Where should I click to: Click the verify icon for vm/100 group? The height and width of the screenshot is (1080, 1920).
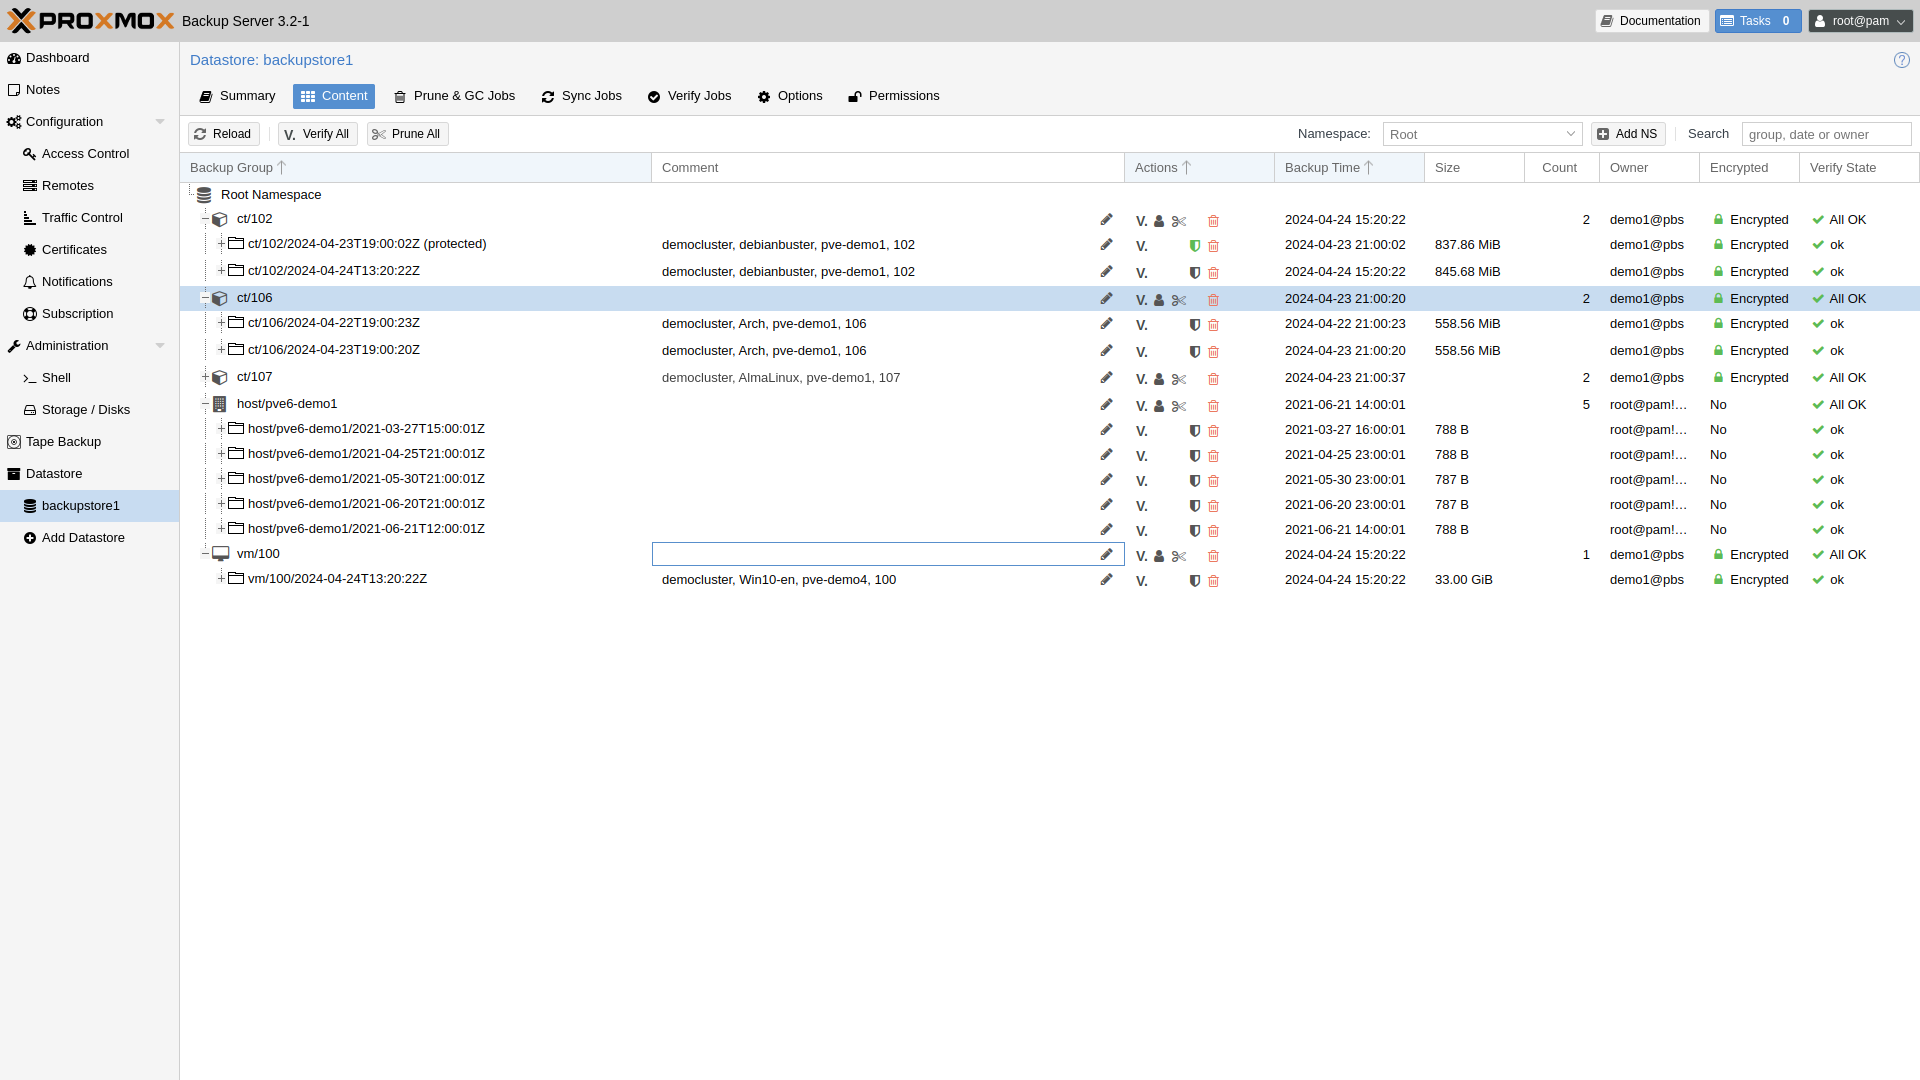click(1141, 556)
